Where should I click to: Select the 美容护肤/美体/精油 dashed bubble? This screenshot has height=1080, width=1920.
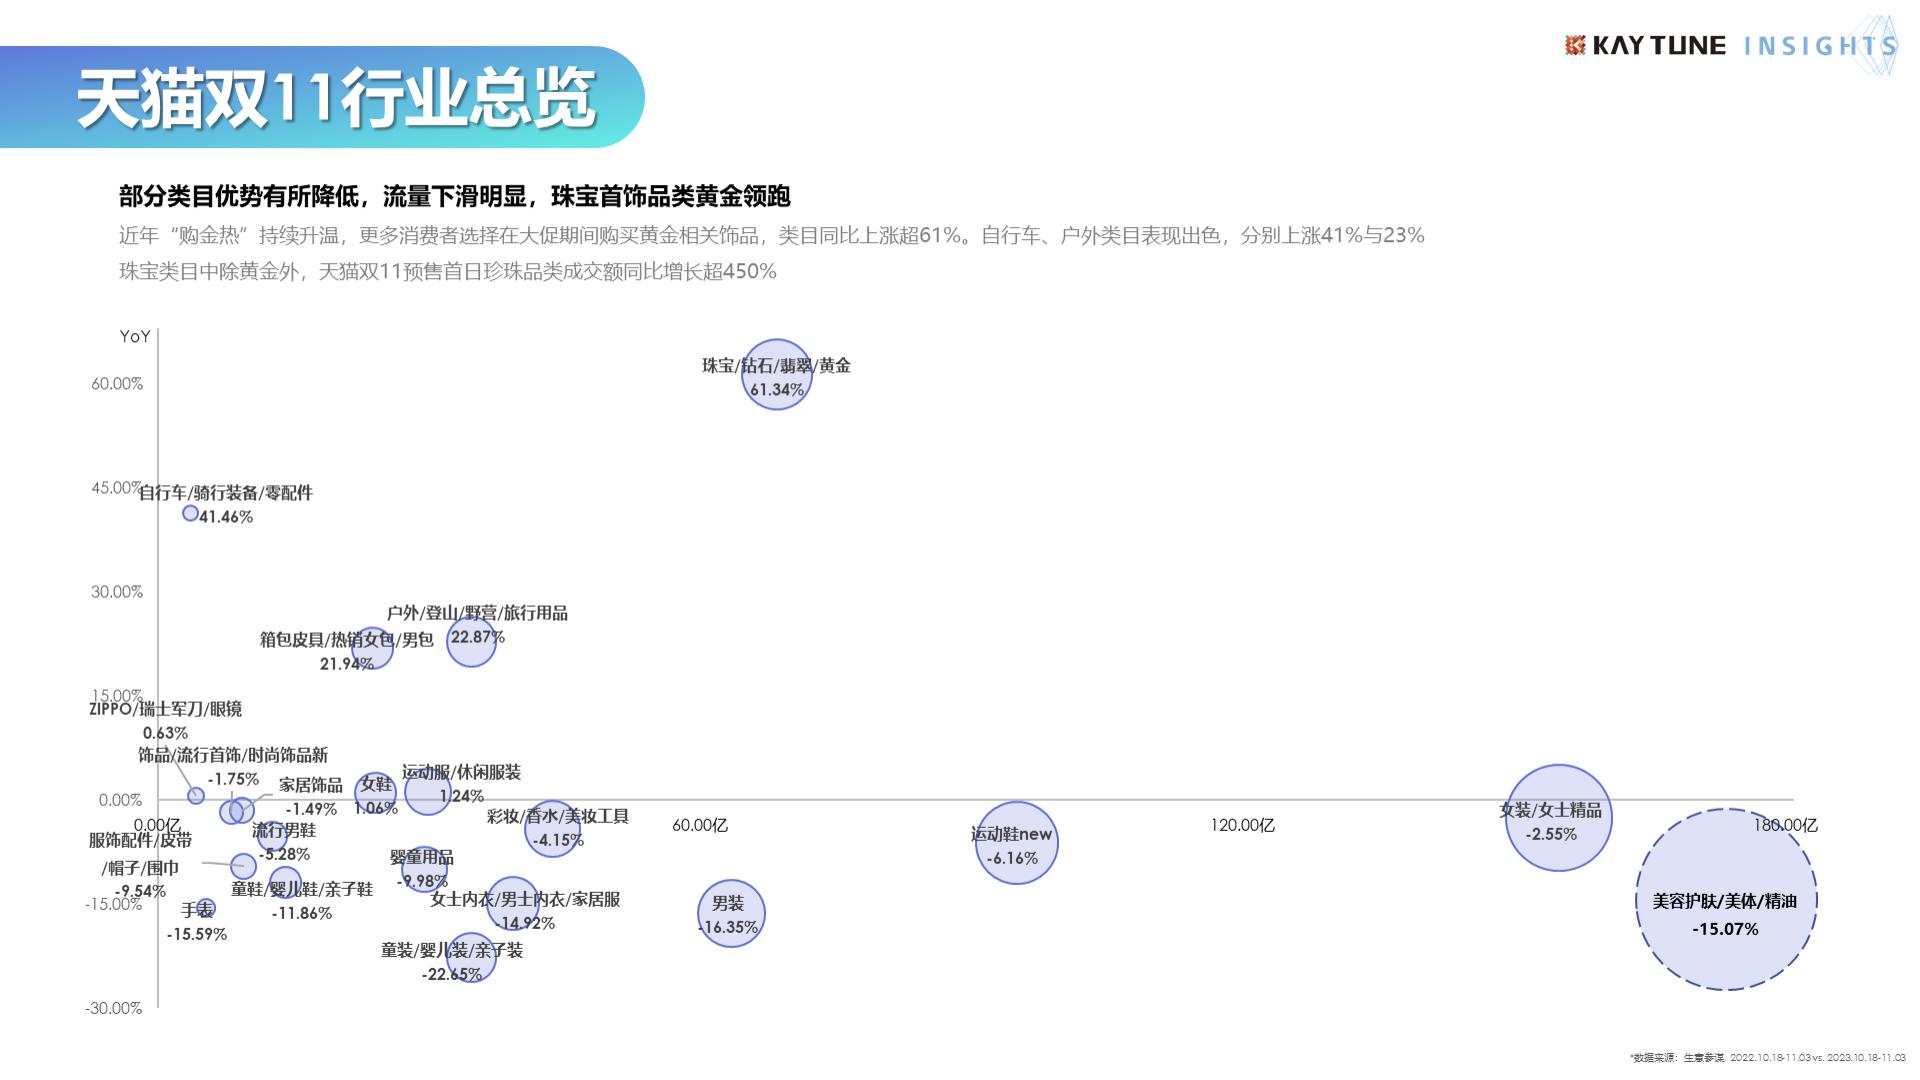point(1726,900)
